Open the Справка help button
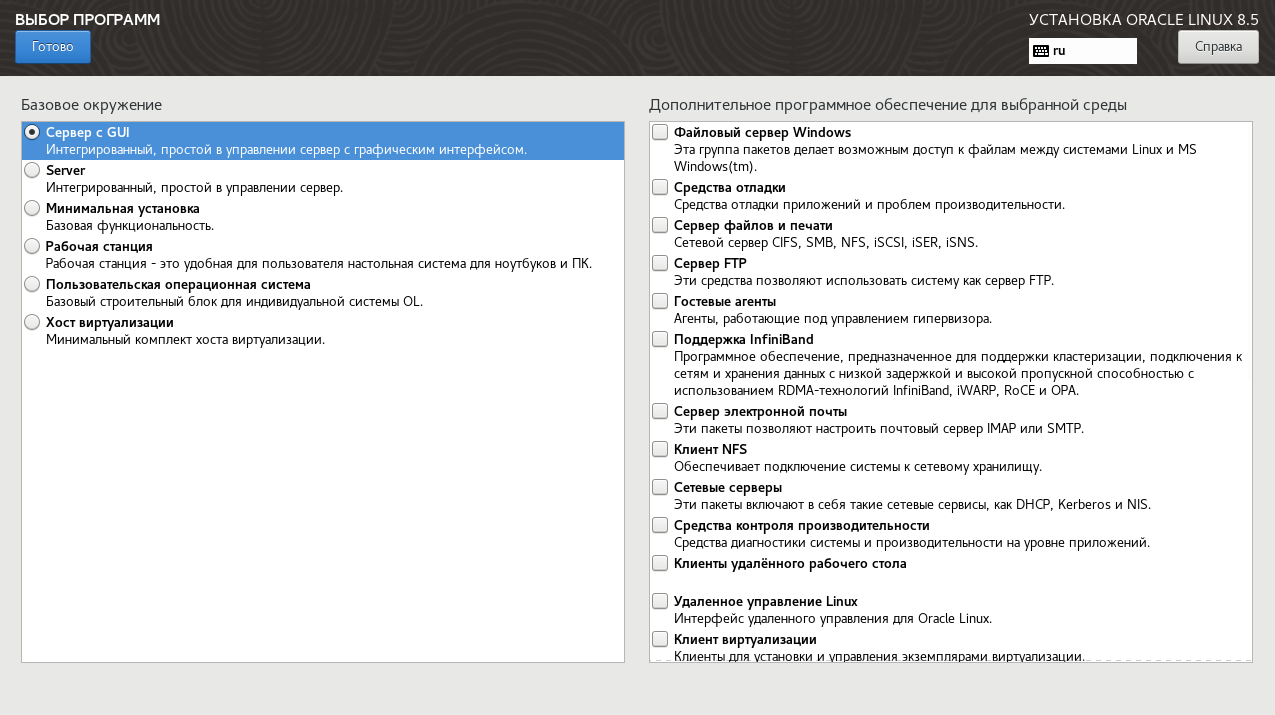The height and width of the screenshot is (715, 1275). coord(1218,47)
